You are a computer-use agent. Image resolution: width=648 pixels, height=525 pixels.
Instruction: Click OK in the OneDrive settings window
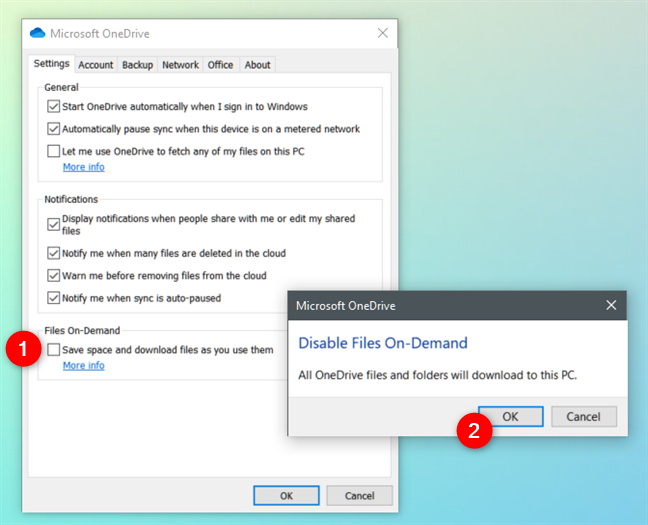(286, 496)
